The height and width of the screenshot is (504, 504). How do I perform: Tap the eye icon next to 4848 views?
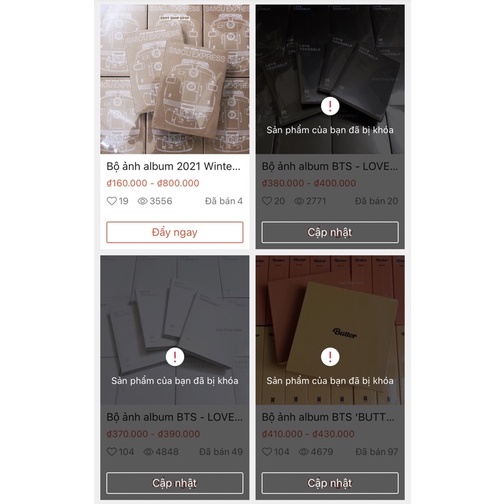[x=148, y=452]
